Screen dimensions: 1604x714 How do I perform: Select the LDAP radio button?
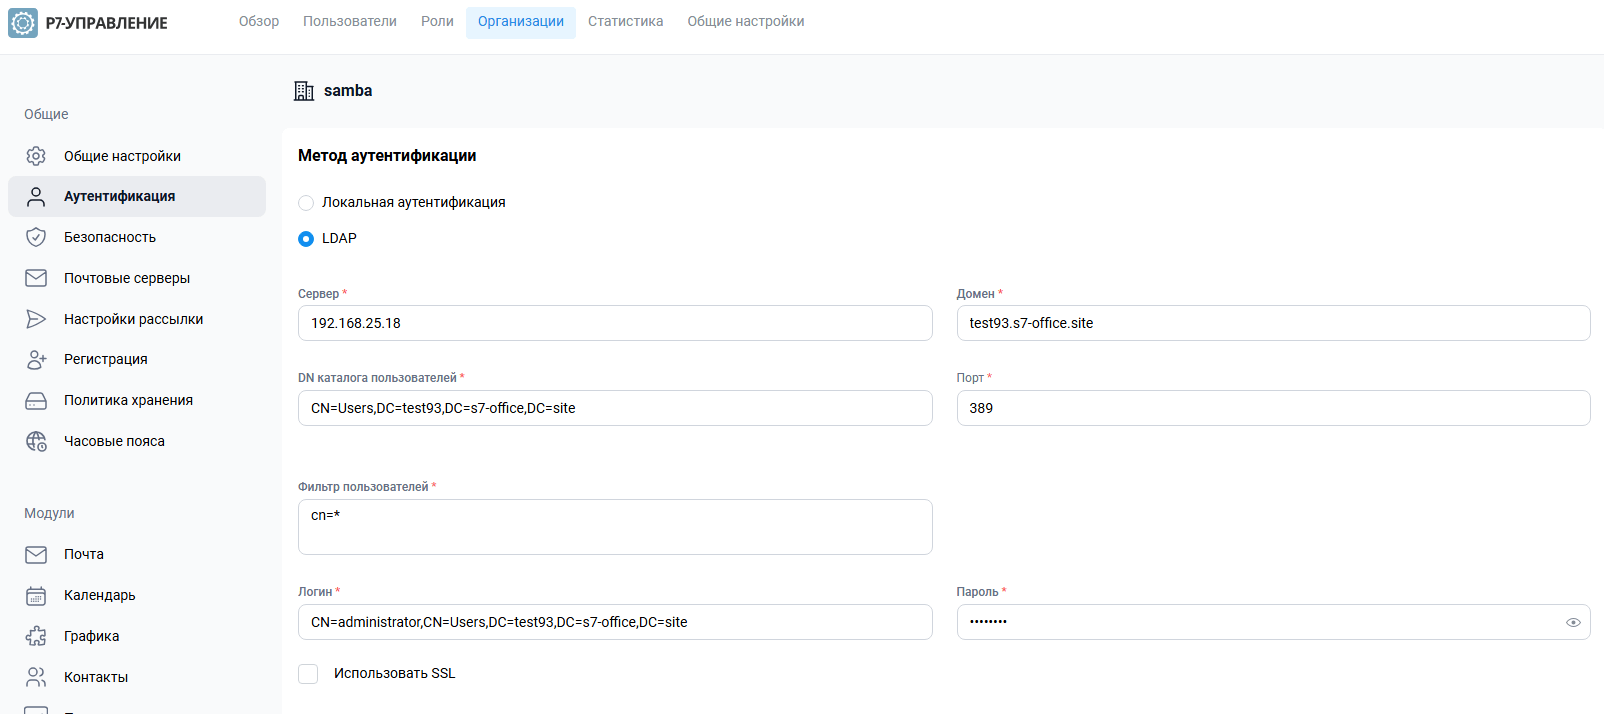306,239
